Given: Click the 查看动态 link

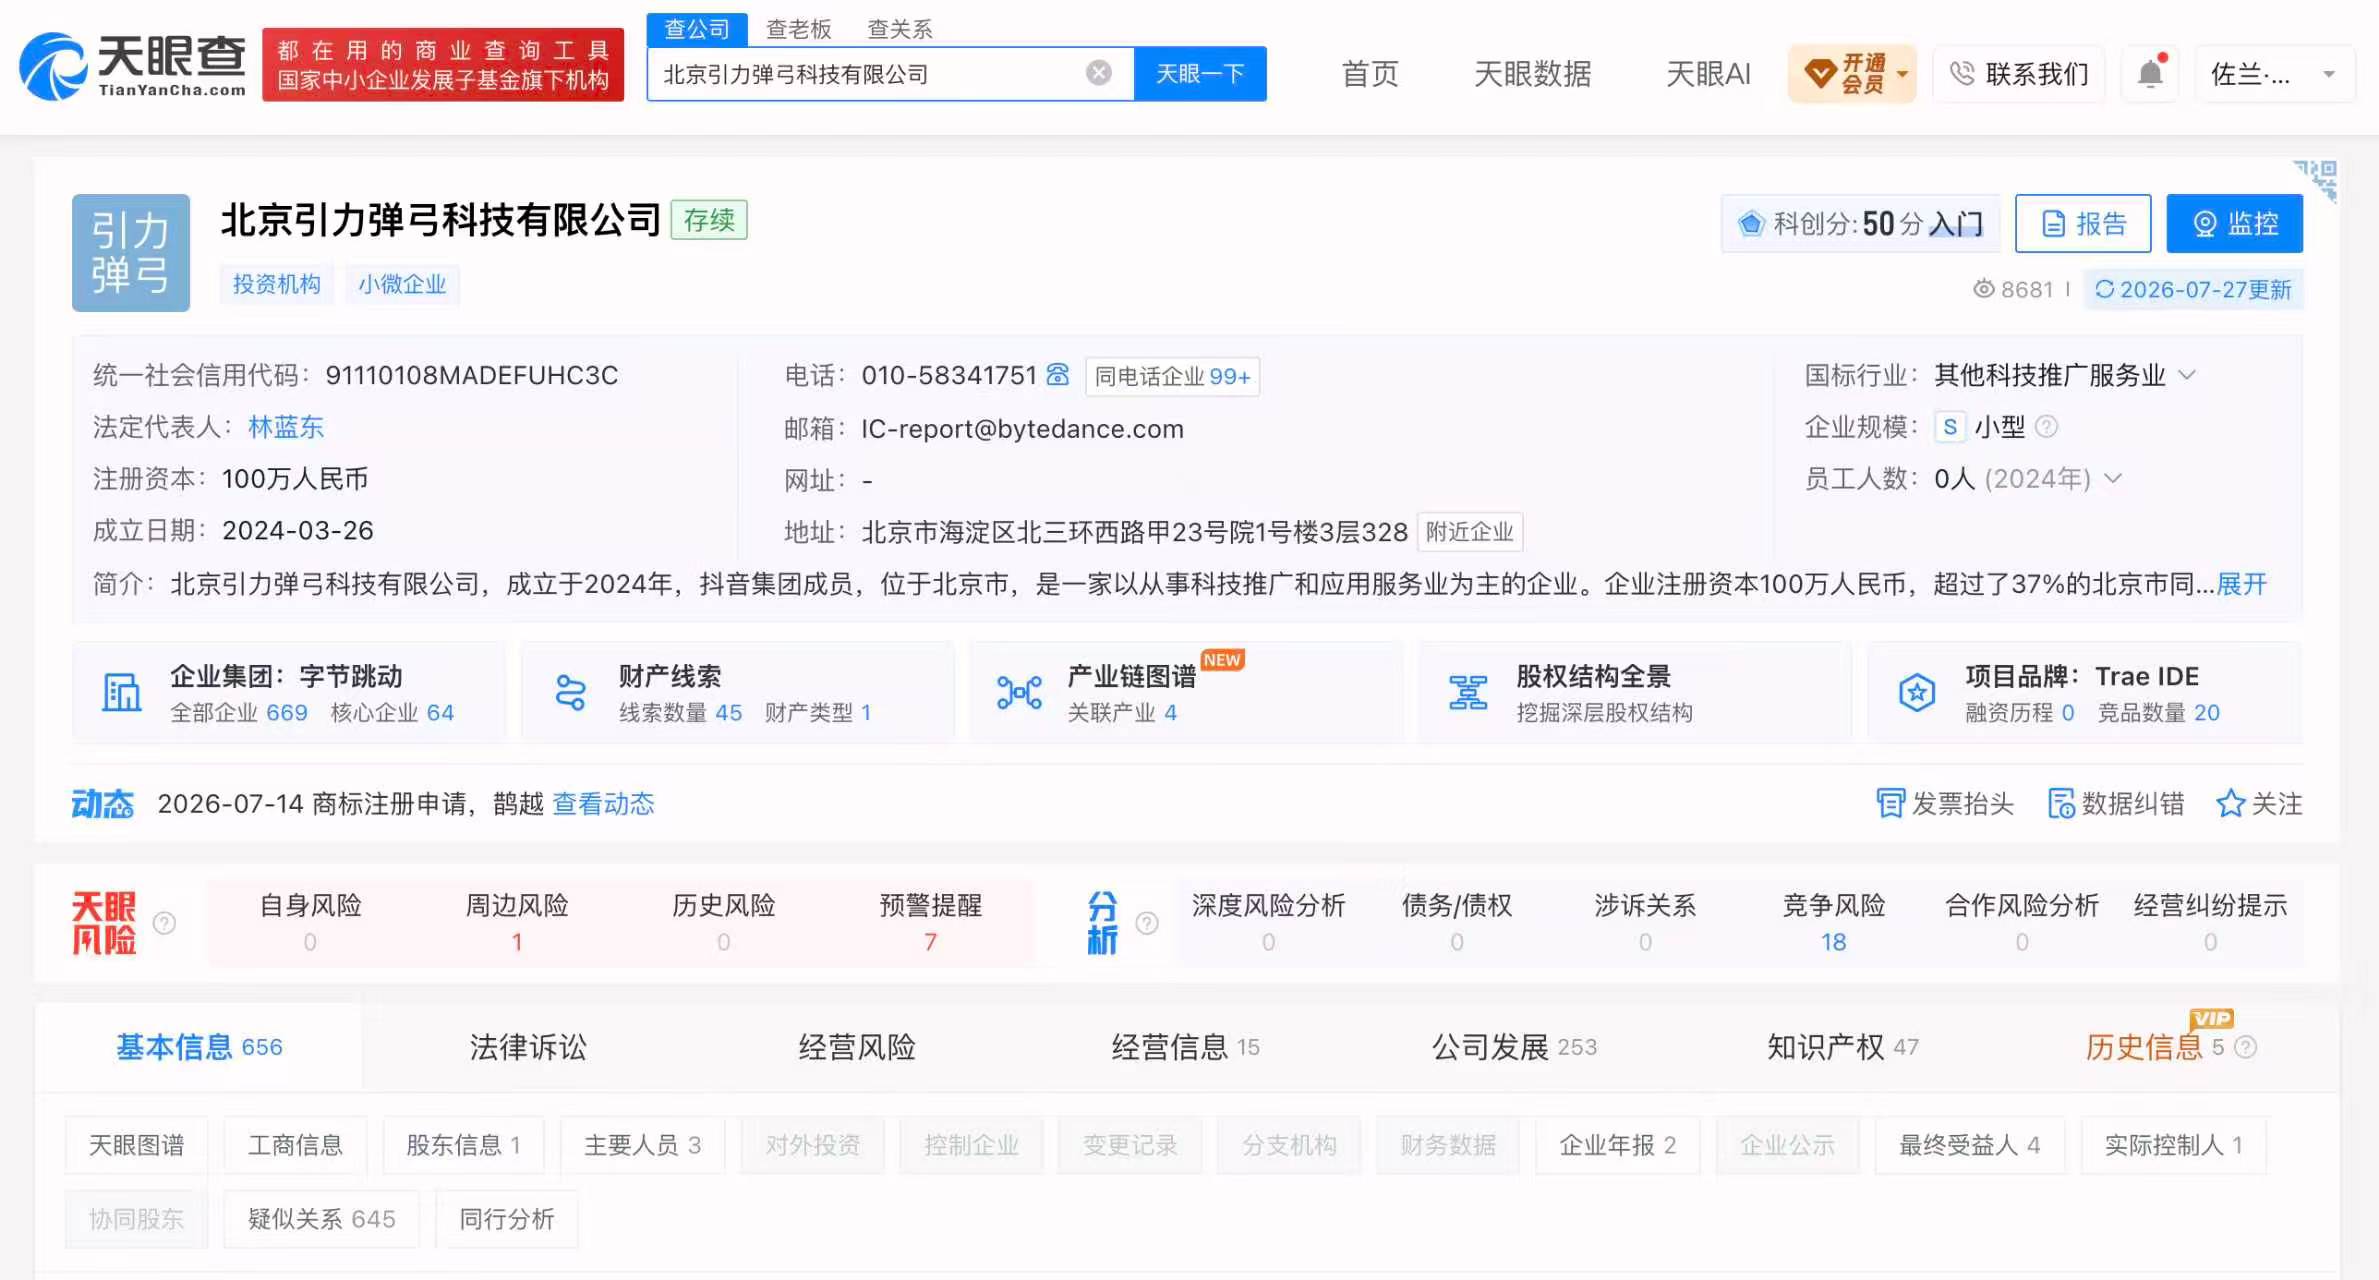Looking at the screenshot, I should (604, 803).
